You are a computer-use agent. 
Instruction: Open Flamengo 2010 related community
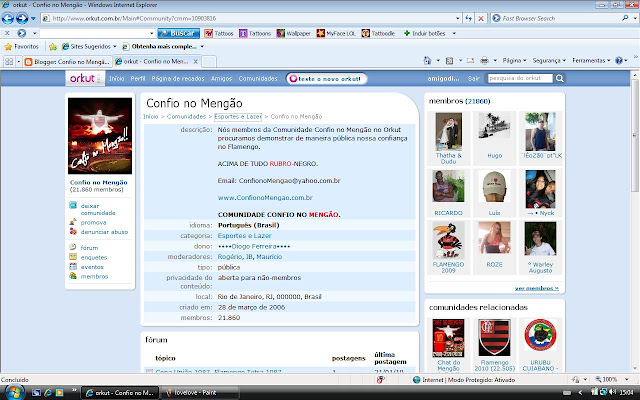pos(494,338)
